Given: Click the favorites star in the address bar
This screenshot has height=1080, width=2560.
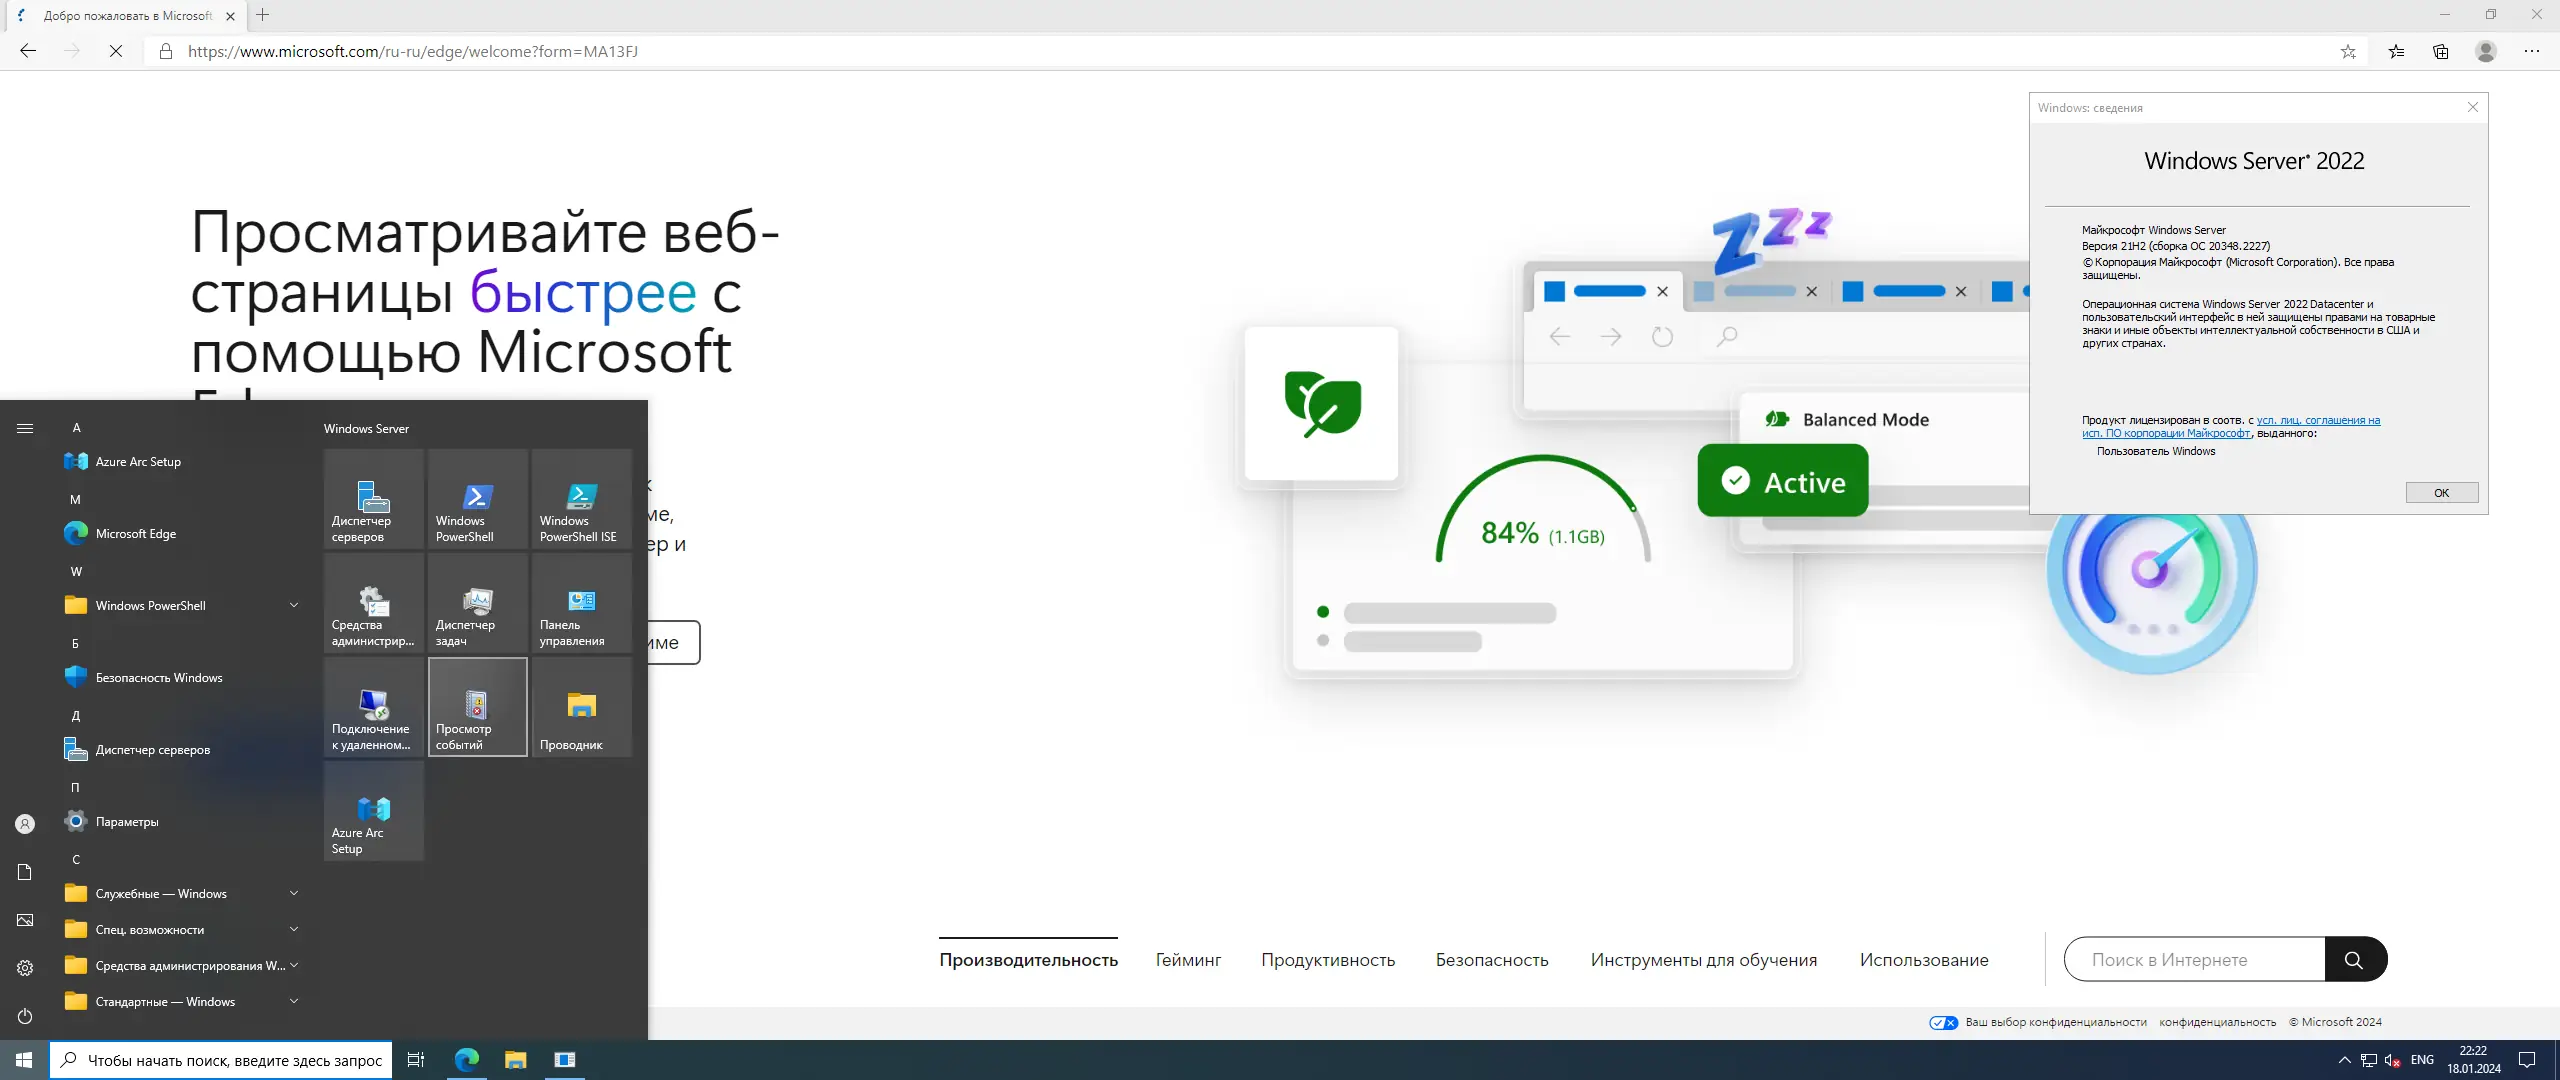Looking at the screenshot, I should click(2348, 51).
